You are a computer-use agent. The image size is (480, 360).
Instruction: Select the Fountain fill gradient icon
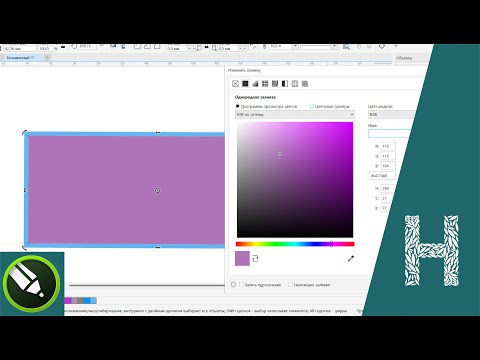click(x=255, y=84)
